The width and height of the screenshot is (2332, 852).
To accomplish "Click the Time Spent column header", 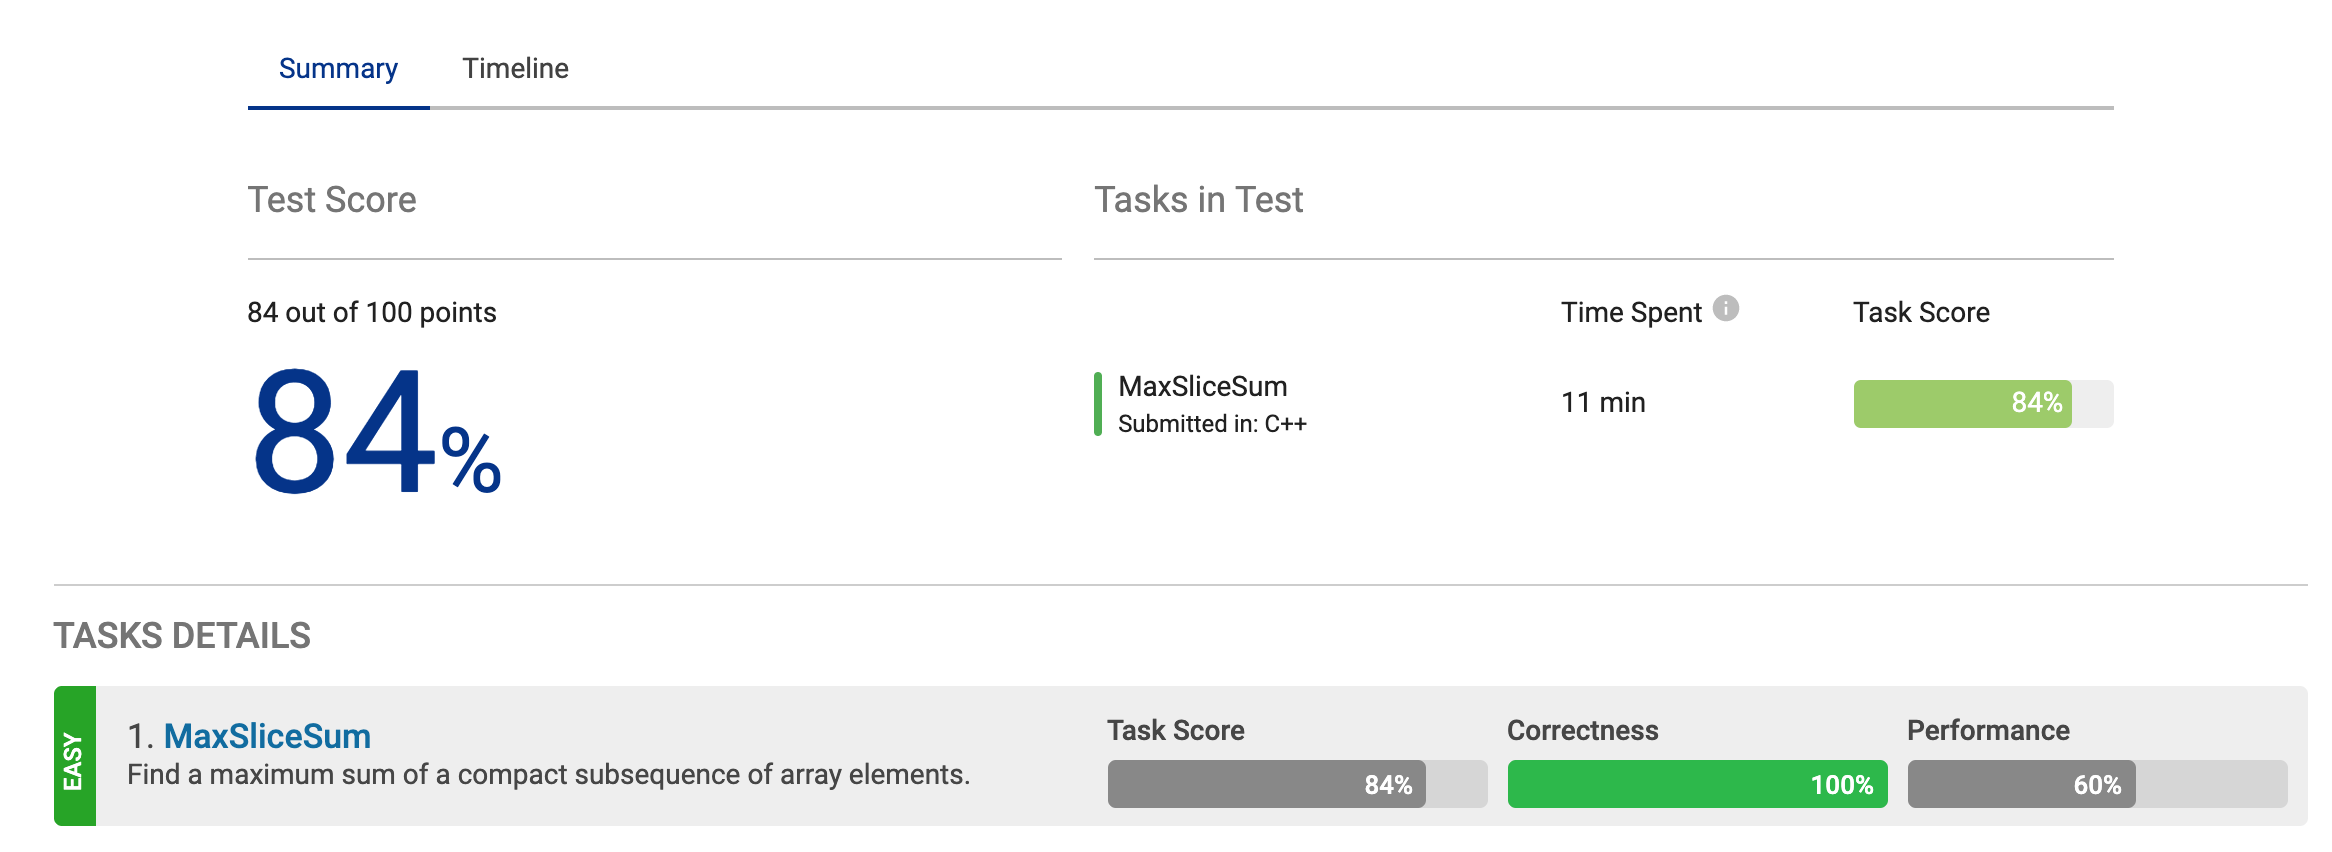I will coord(1631,311).
